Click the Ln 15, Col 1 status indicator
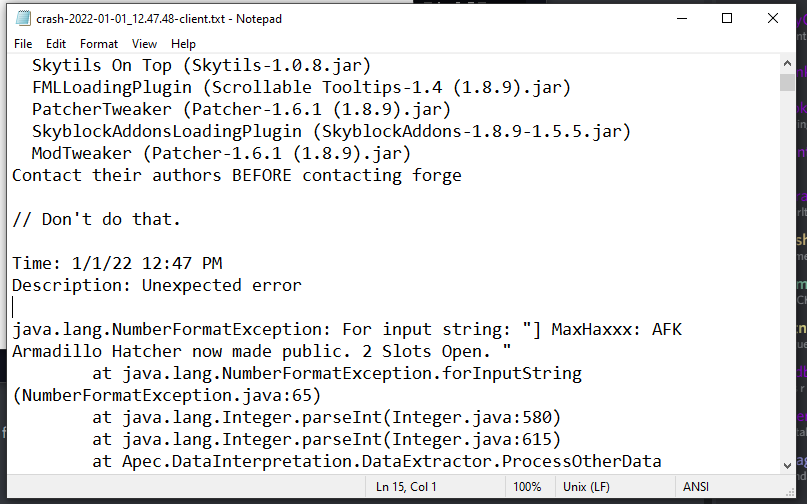The width and height of the screenshot is (807, 504). pyautogui.click(x=406, y=487)
